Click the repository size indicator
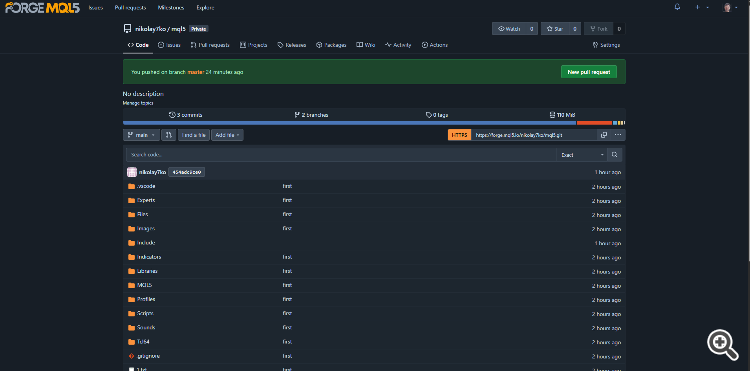This screenshot has height=371, width=750. point(562,115)
